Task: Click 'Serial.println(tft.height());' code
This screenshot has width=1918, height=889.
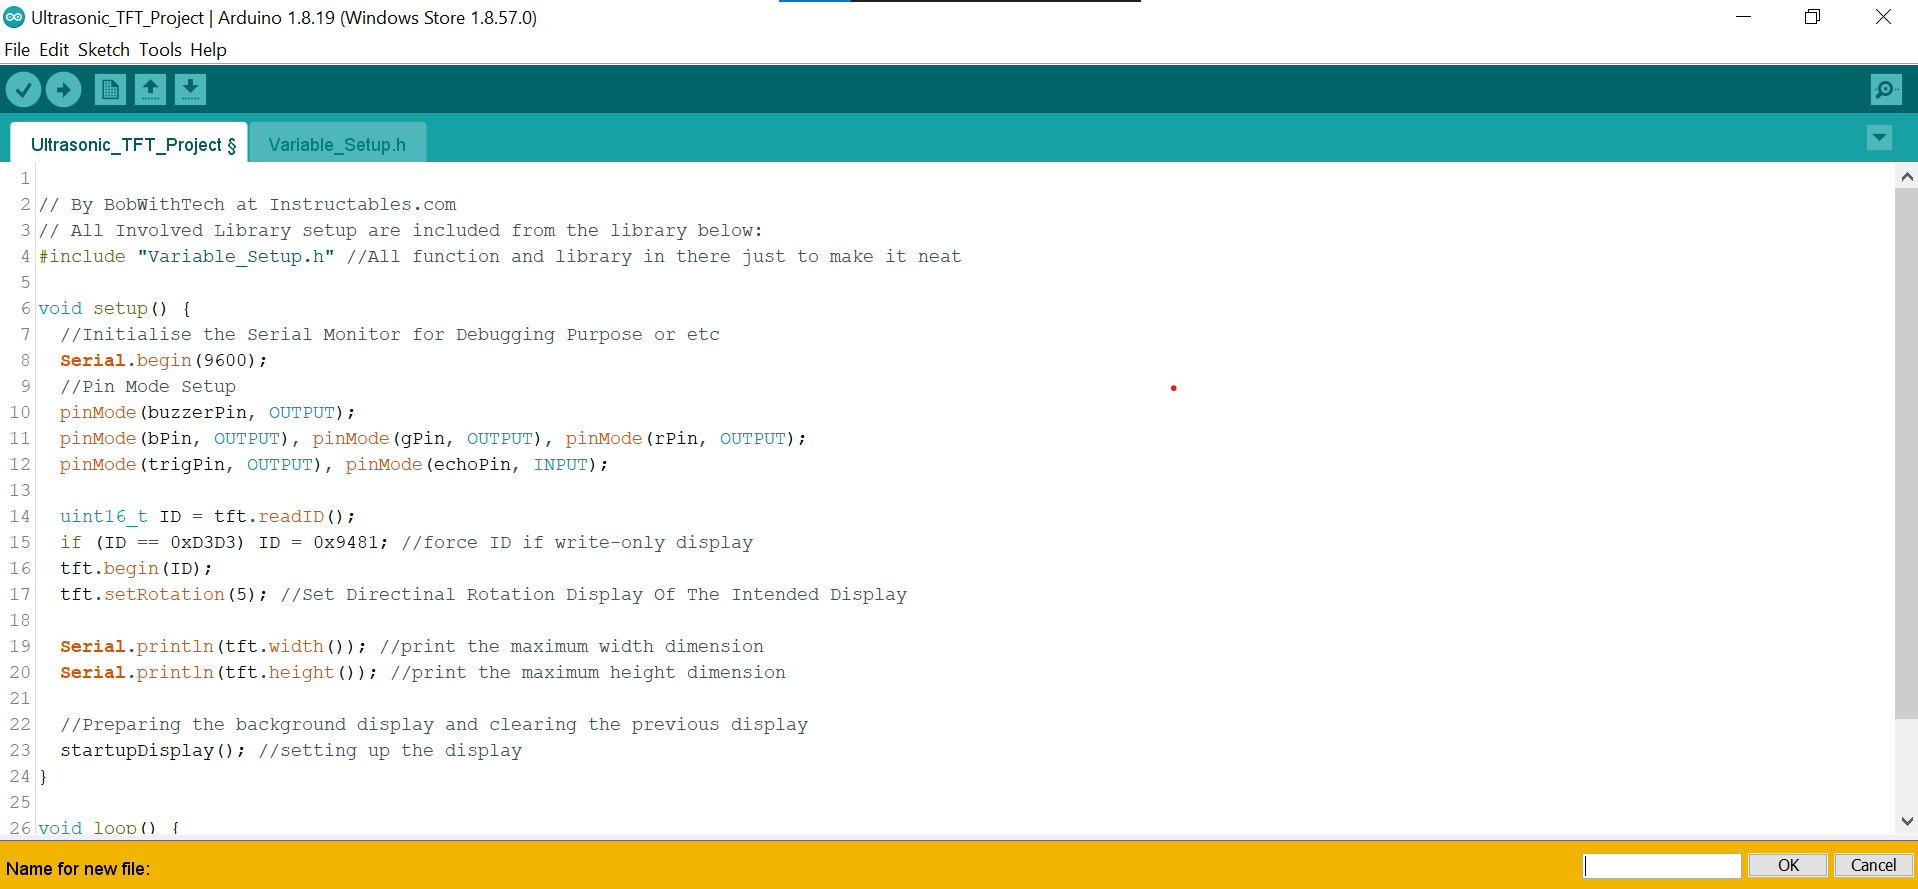Action: click(x=218, y=673)
